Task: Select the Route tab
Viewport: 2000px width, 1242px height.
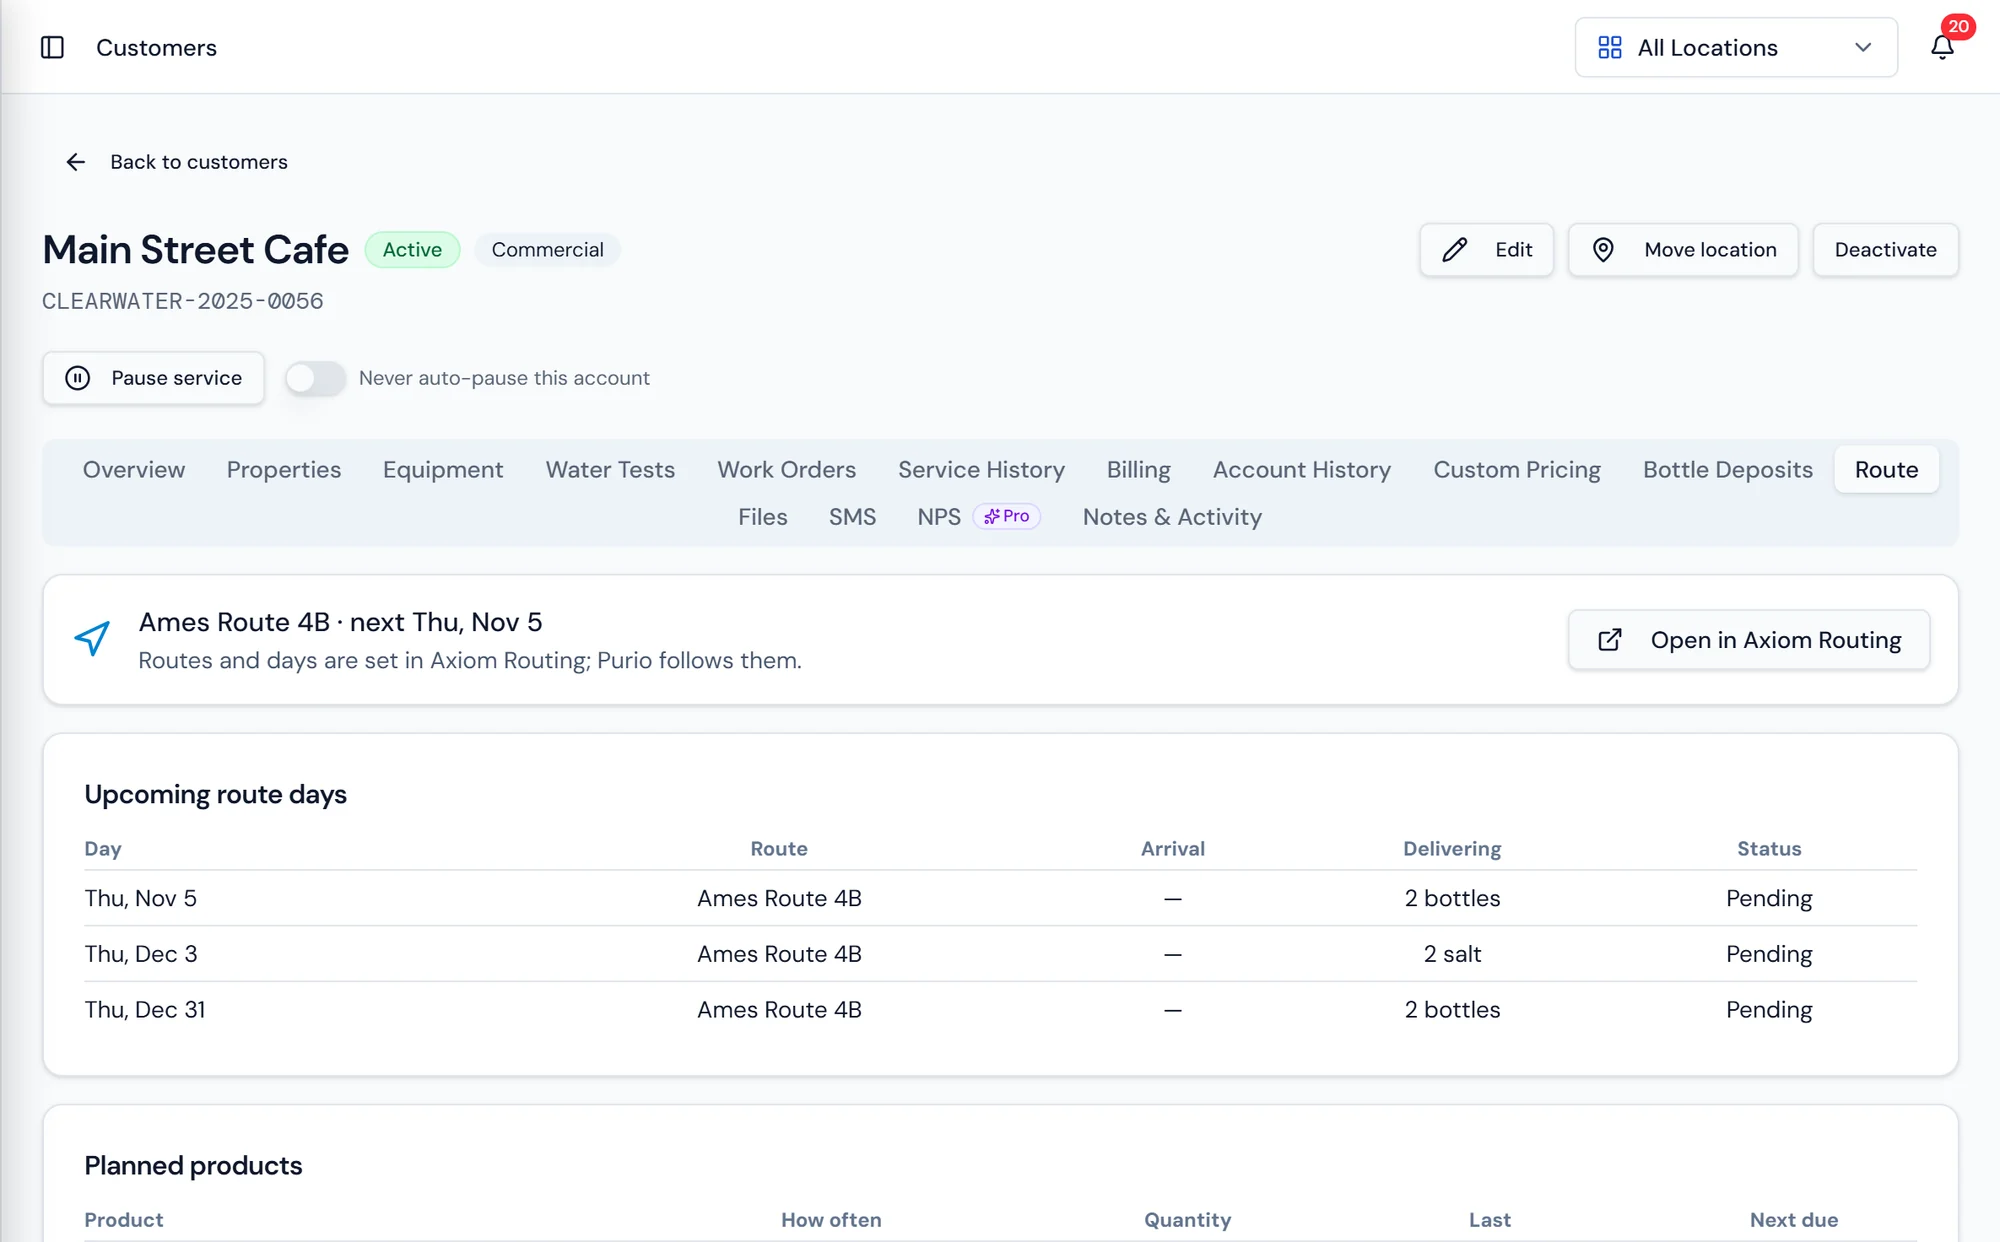Action: click(1886, 470)
